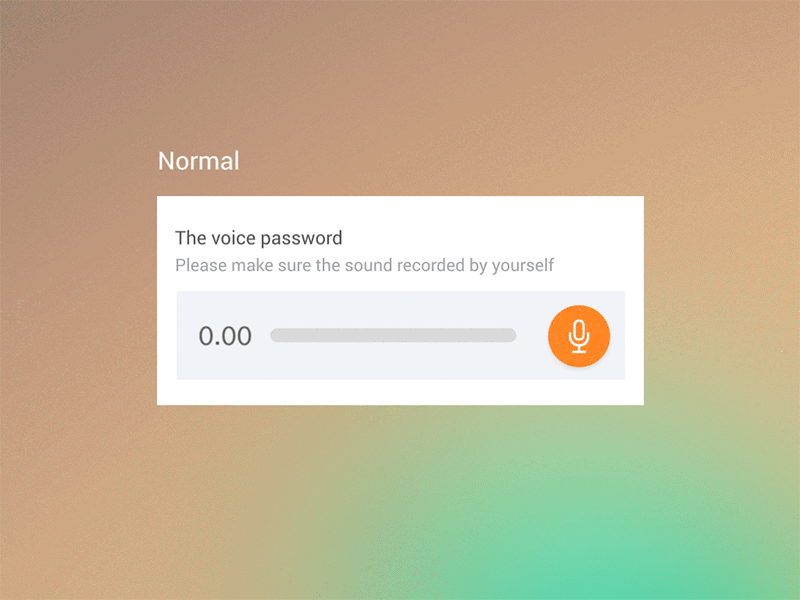This screenshot has width=800, height=600.
Task: Click the panel space between progress bar and microphone
Action: (532, 336)
